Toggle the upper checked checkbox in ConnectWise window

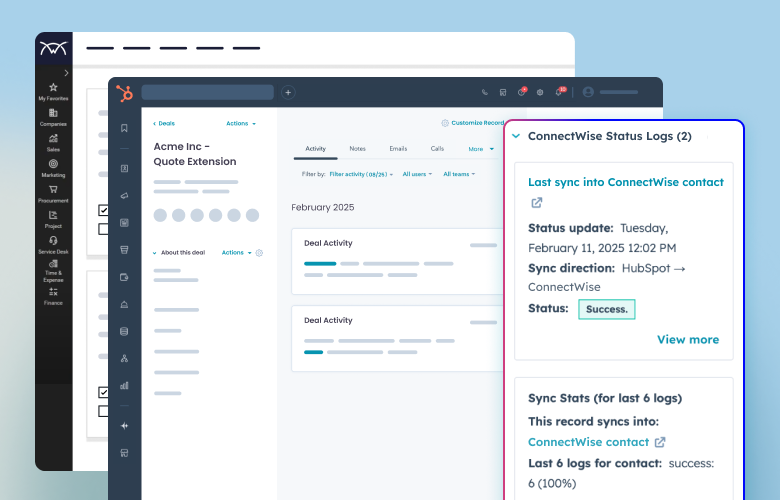pos(103,210)
